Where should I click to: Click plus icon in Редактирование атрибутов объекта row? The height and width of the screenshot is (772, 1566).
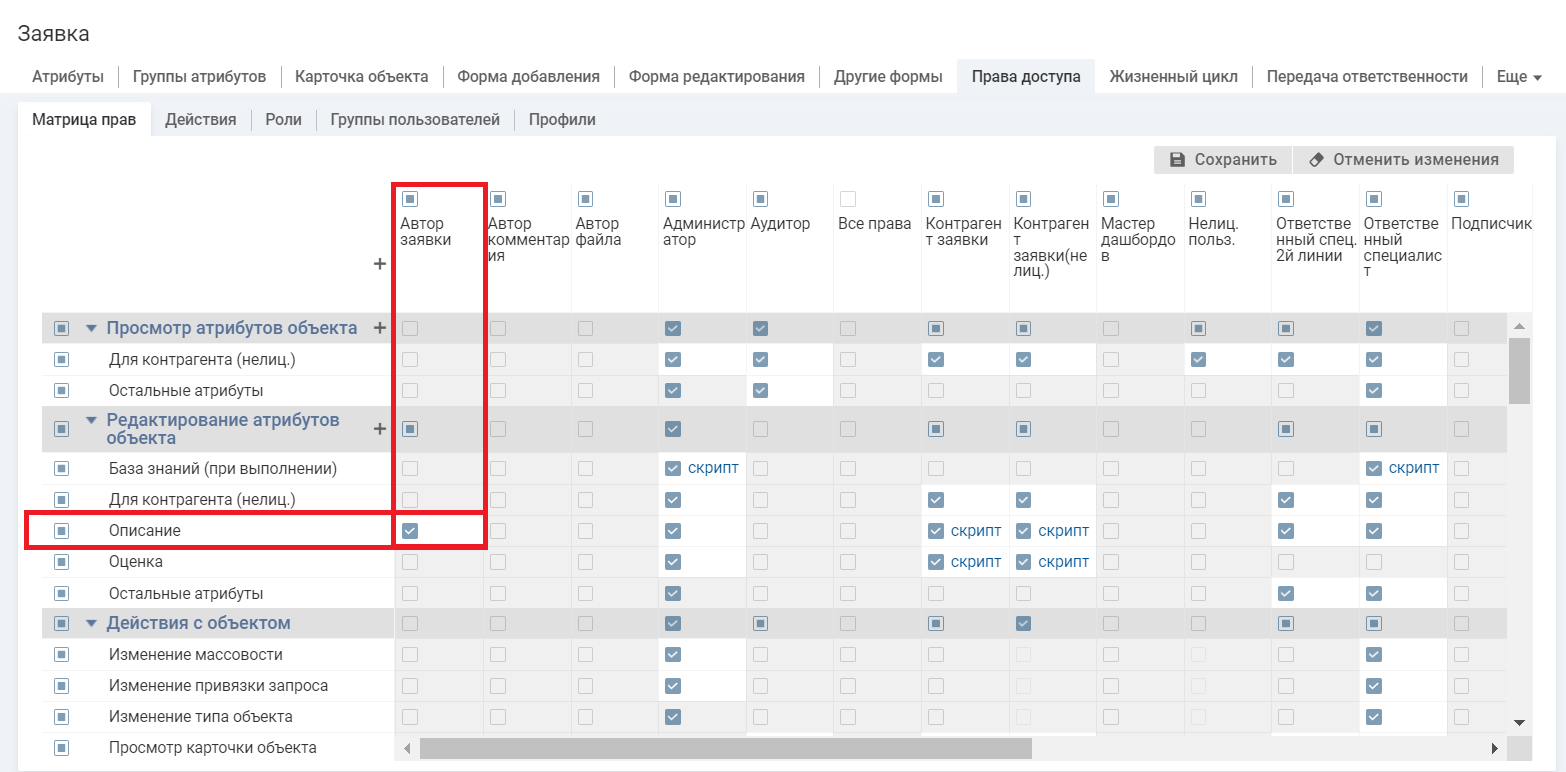click(379, 429)
